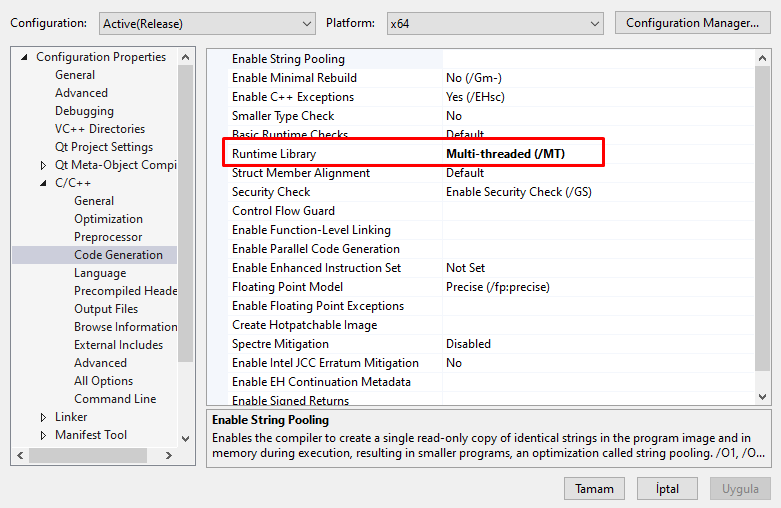The image size is (781, 508).
Task: Click the Multi-threaded (/MT) value
Action: [505, 154]
